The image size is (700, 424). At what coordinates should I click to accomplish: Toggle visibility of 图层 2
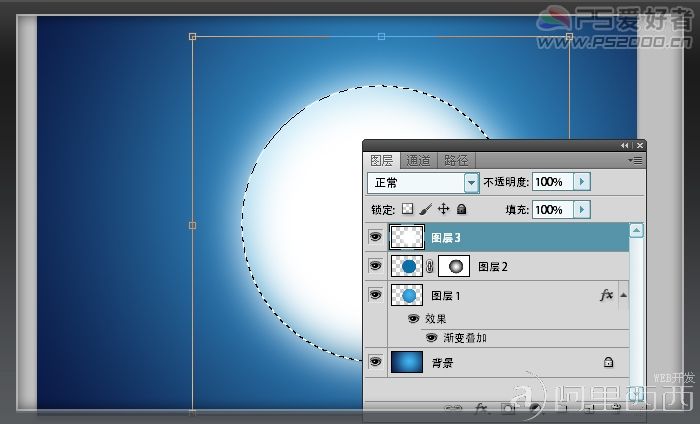(375, 266)
